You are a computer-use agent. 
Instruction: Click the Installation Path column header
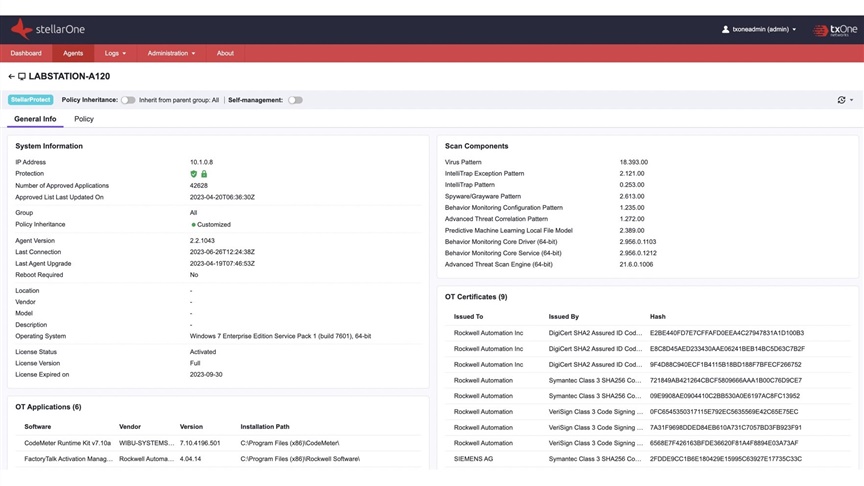(x=264, y=427)
